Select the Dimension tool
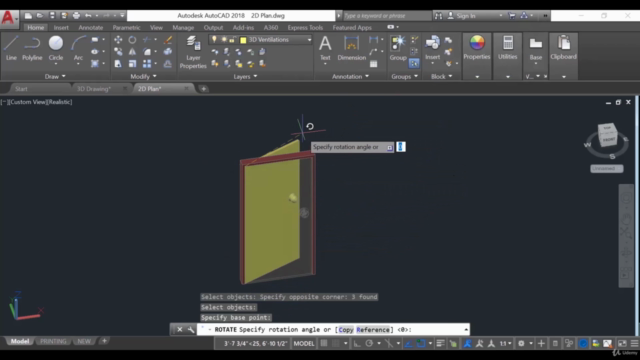 click(351, 48)
